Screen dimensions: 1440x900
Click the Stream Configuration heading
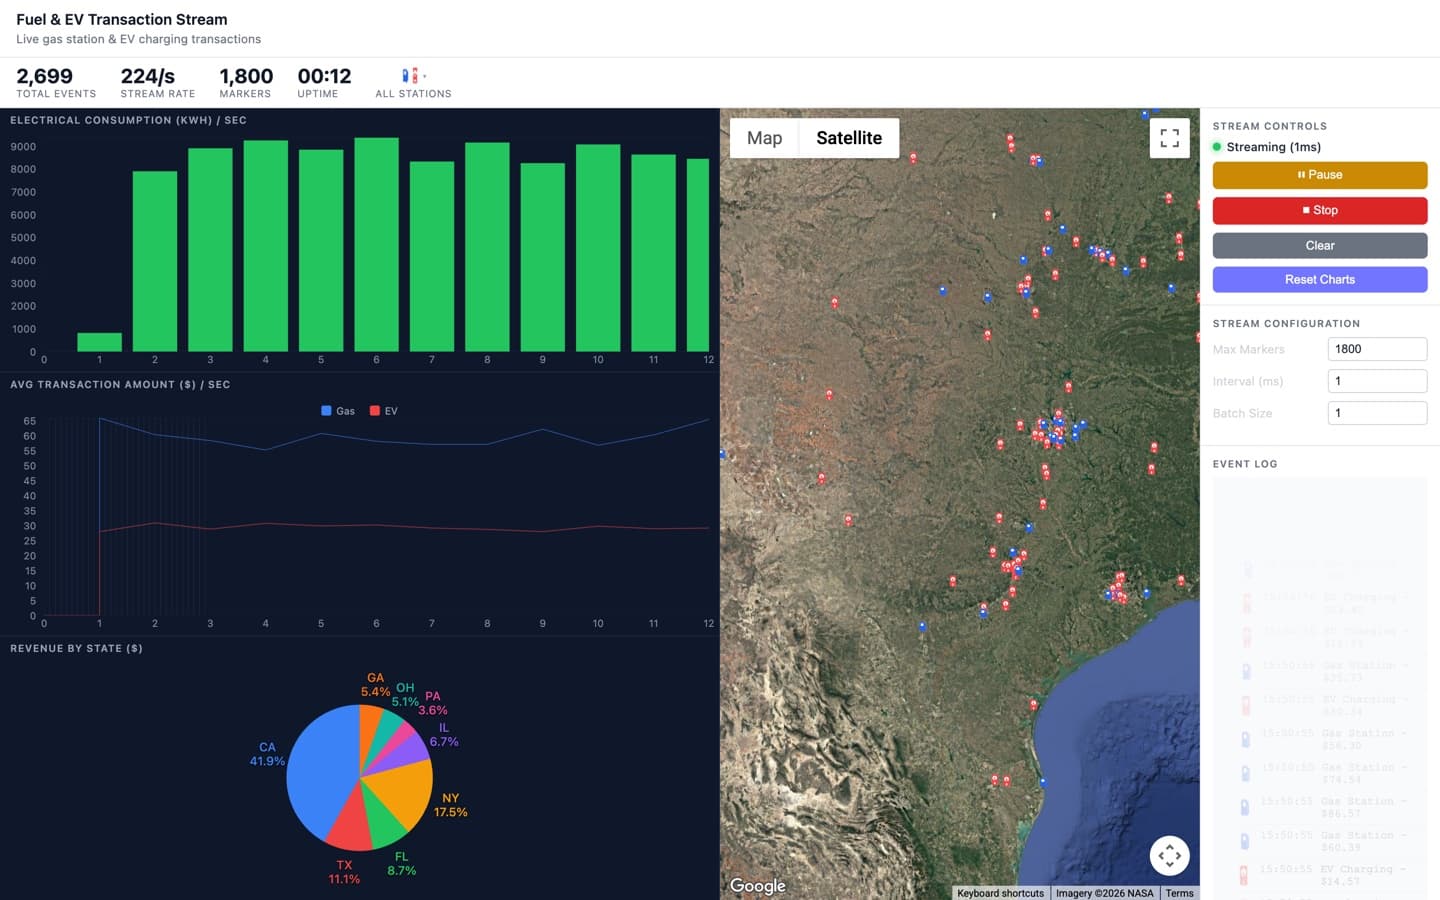click(1286, 324)
